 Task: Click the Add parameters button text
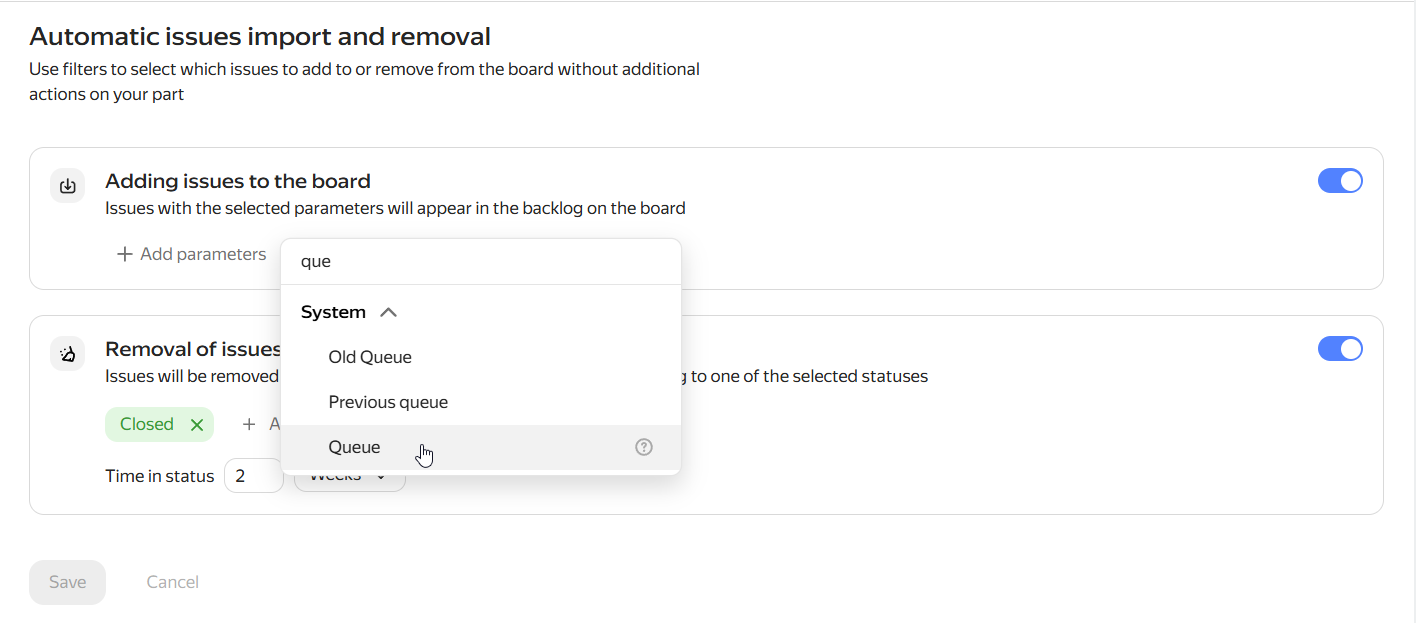coord(203,254)
